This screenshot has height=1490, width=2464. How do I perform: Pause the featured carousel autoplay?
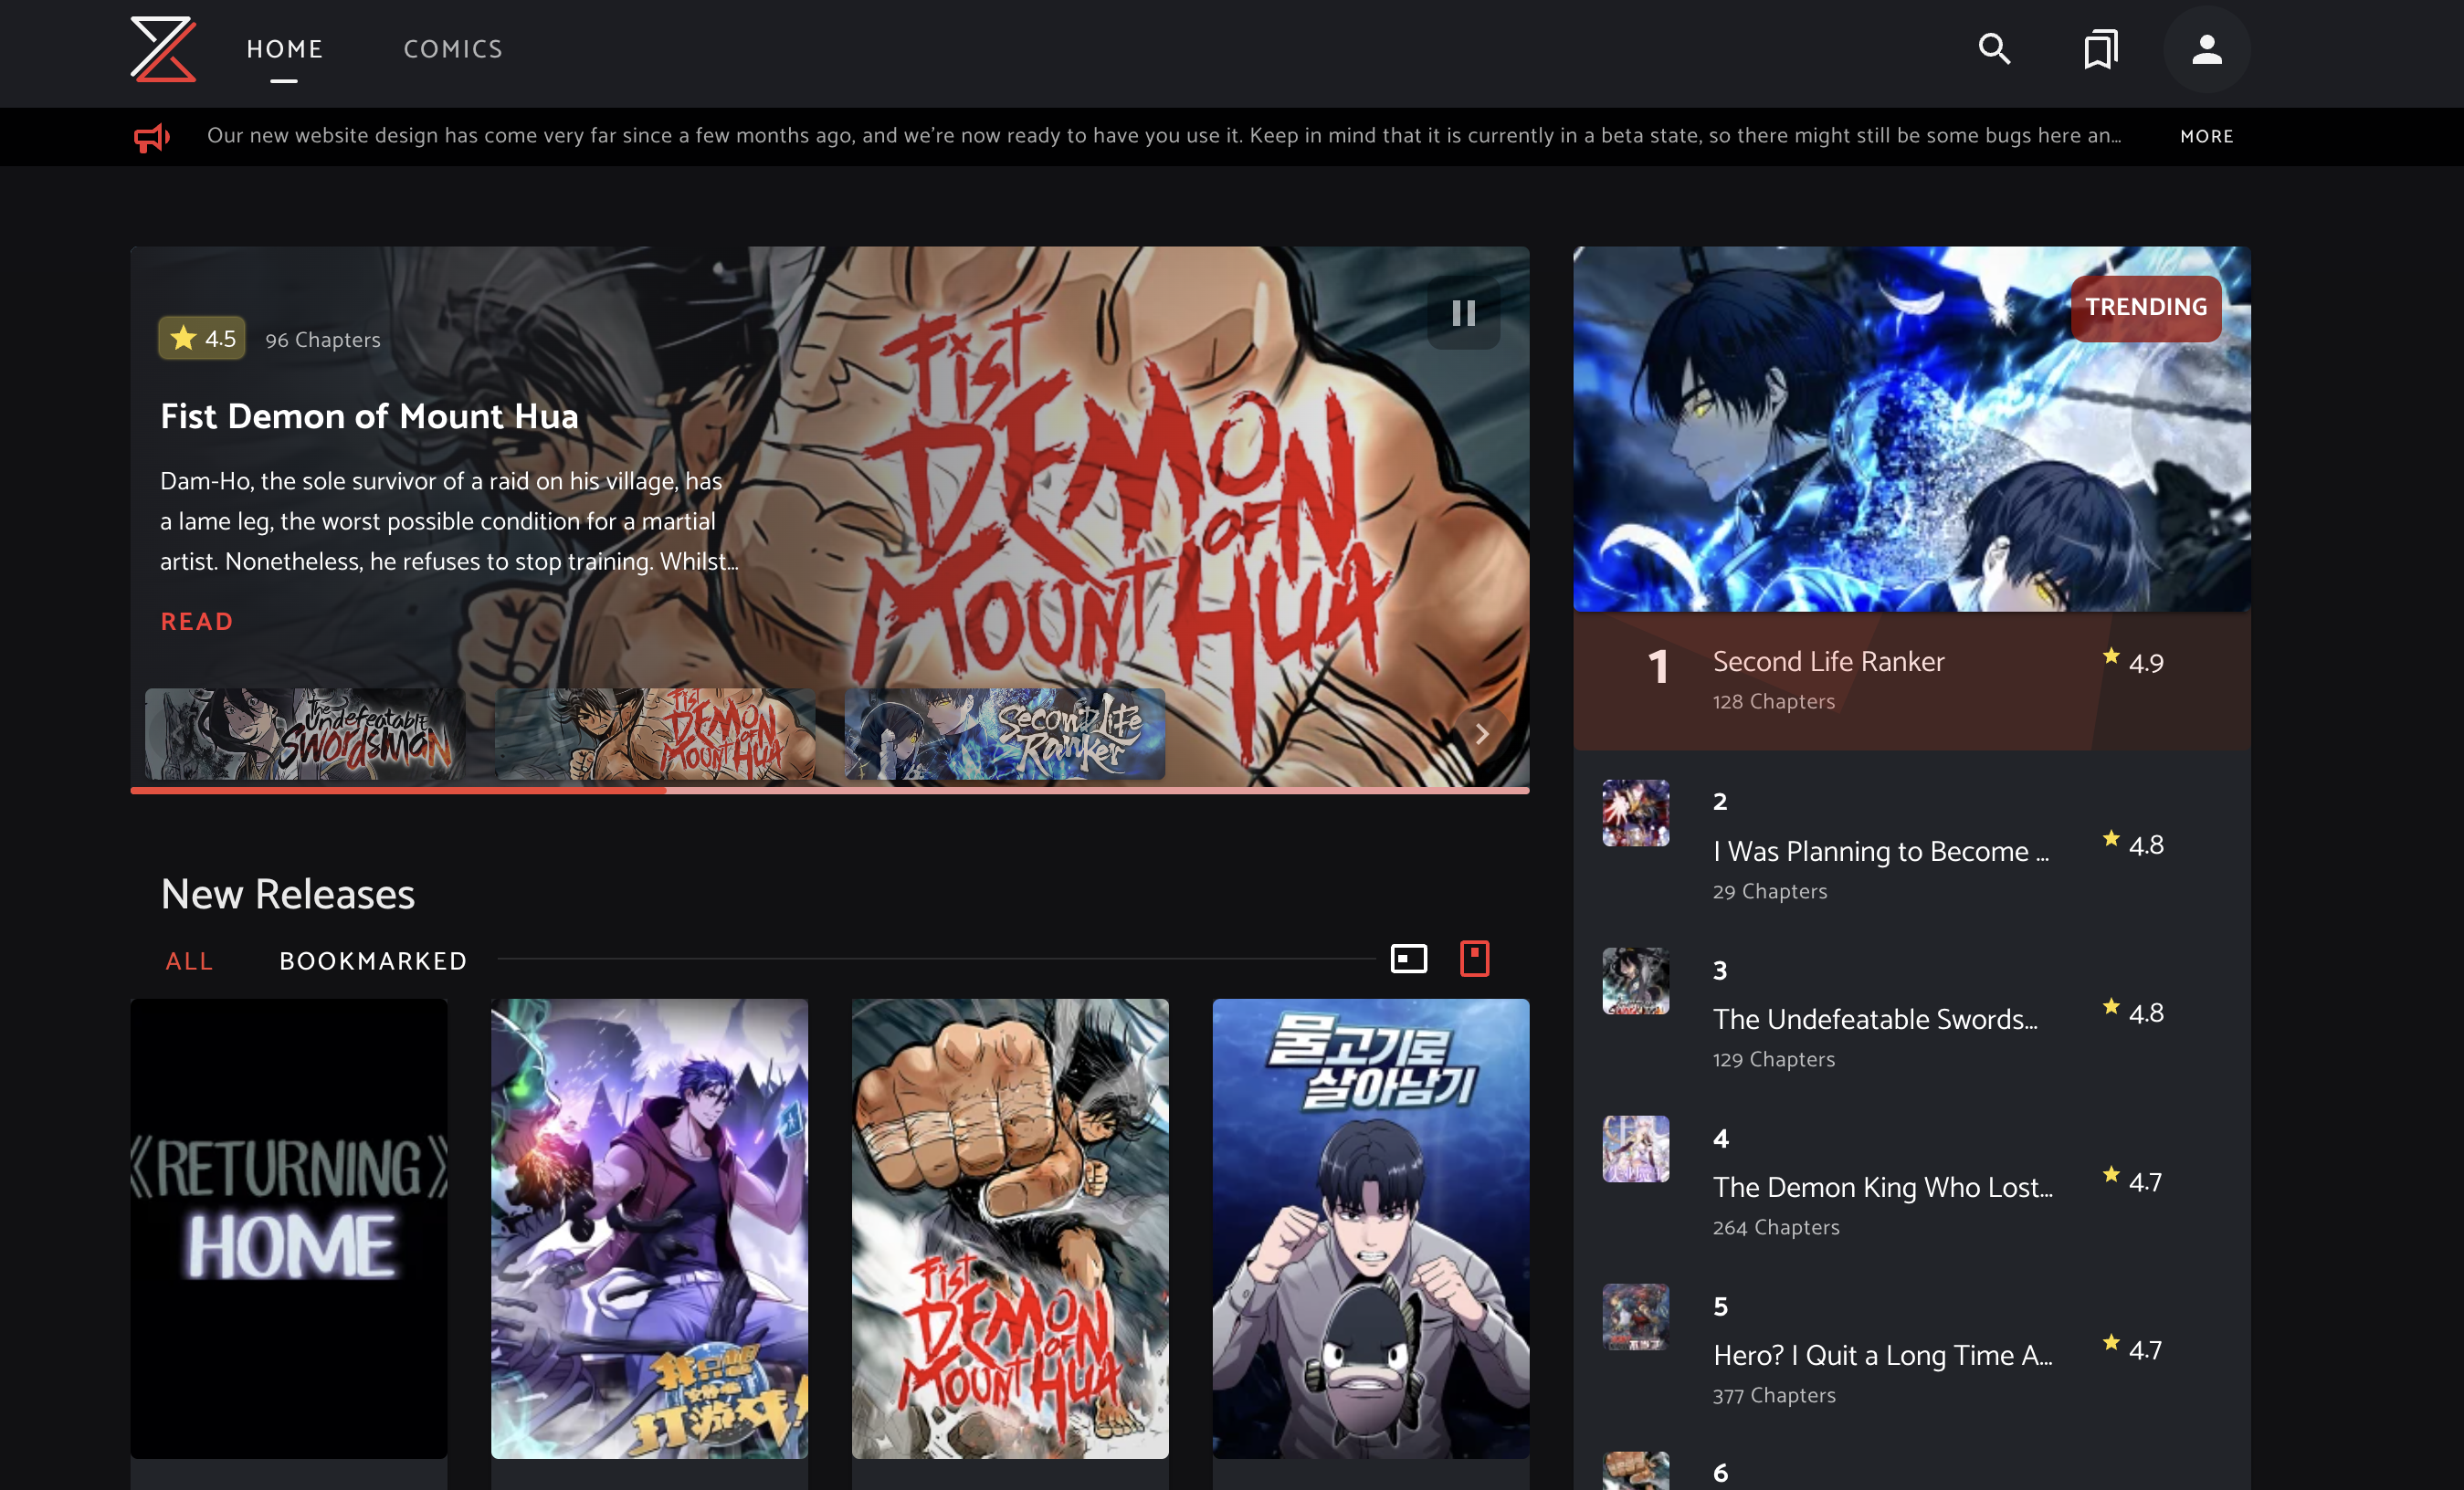[1463, 314]
